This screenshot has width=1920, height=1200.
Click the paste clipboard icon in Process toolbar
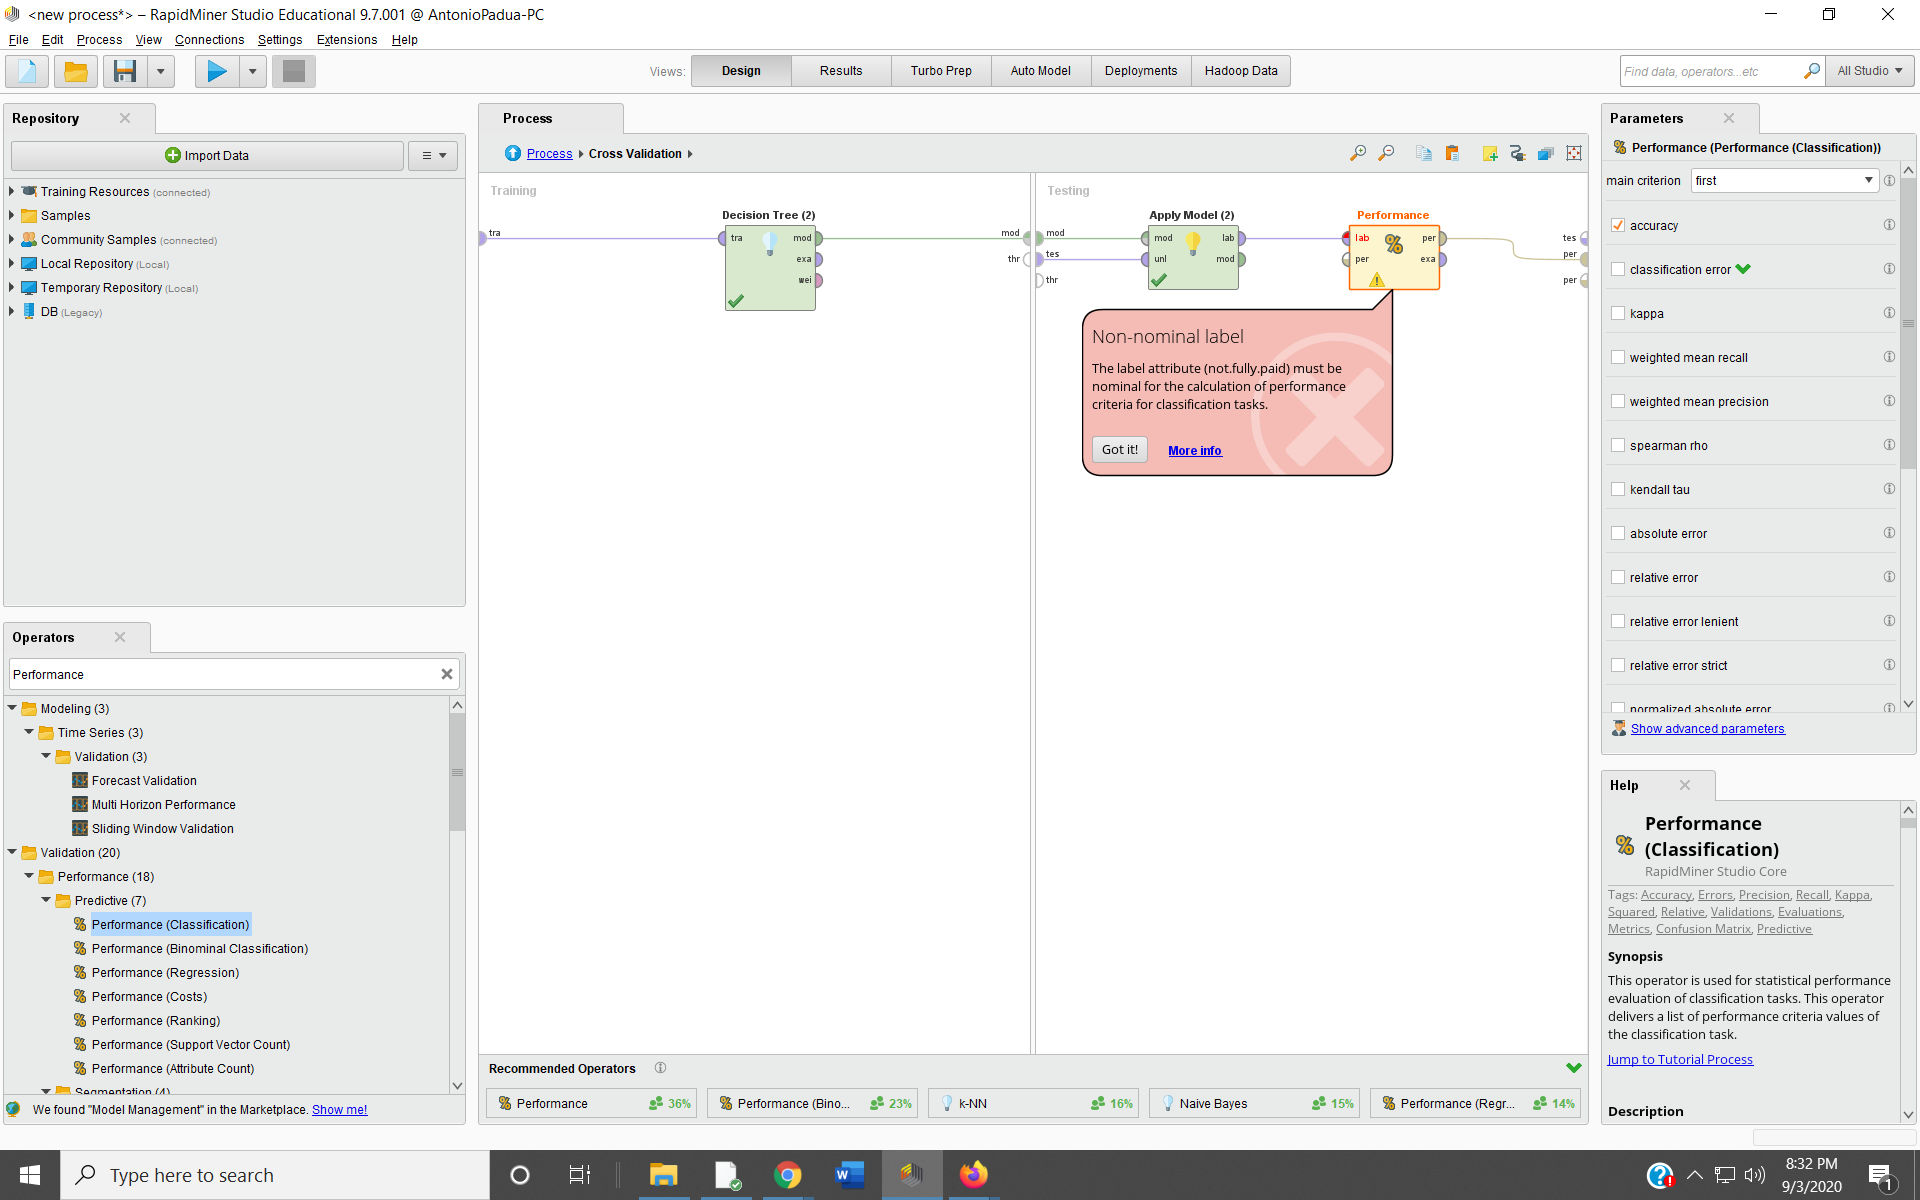pos(1452,153)
